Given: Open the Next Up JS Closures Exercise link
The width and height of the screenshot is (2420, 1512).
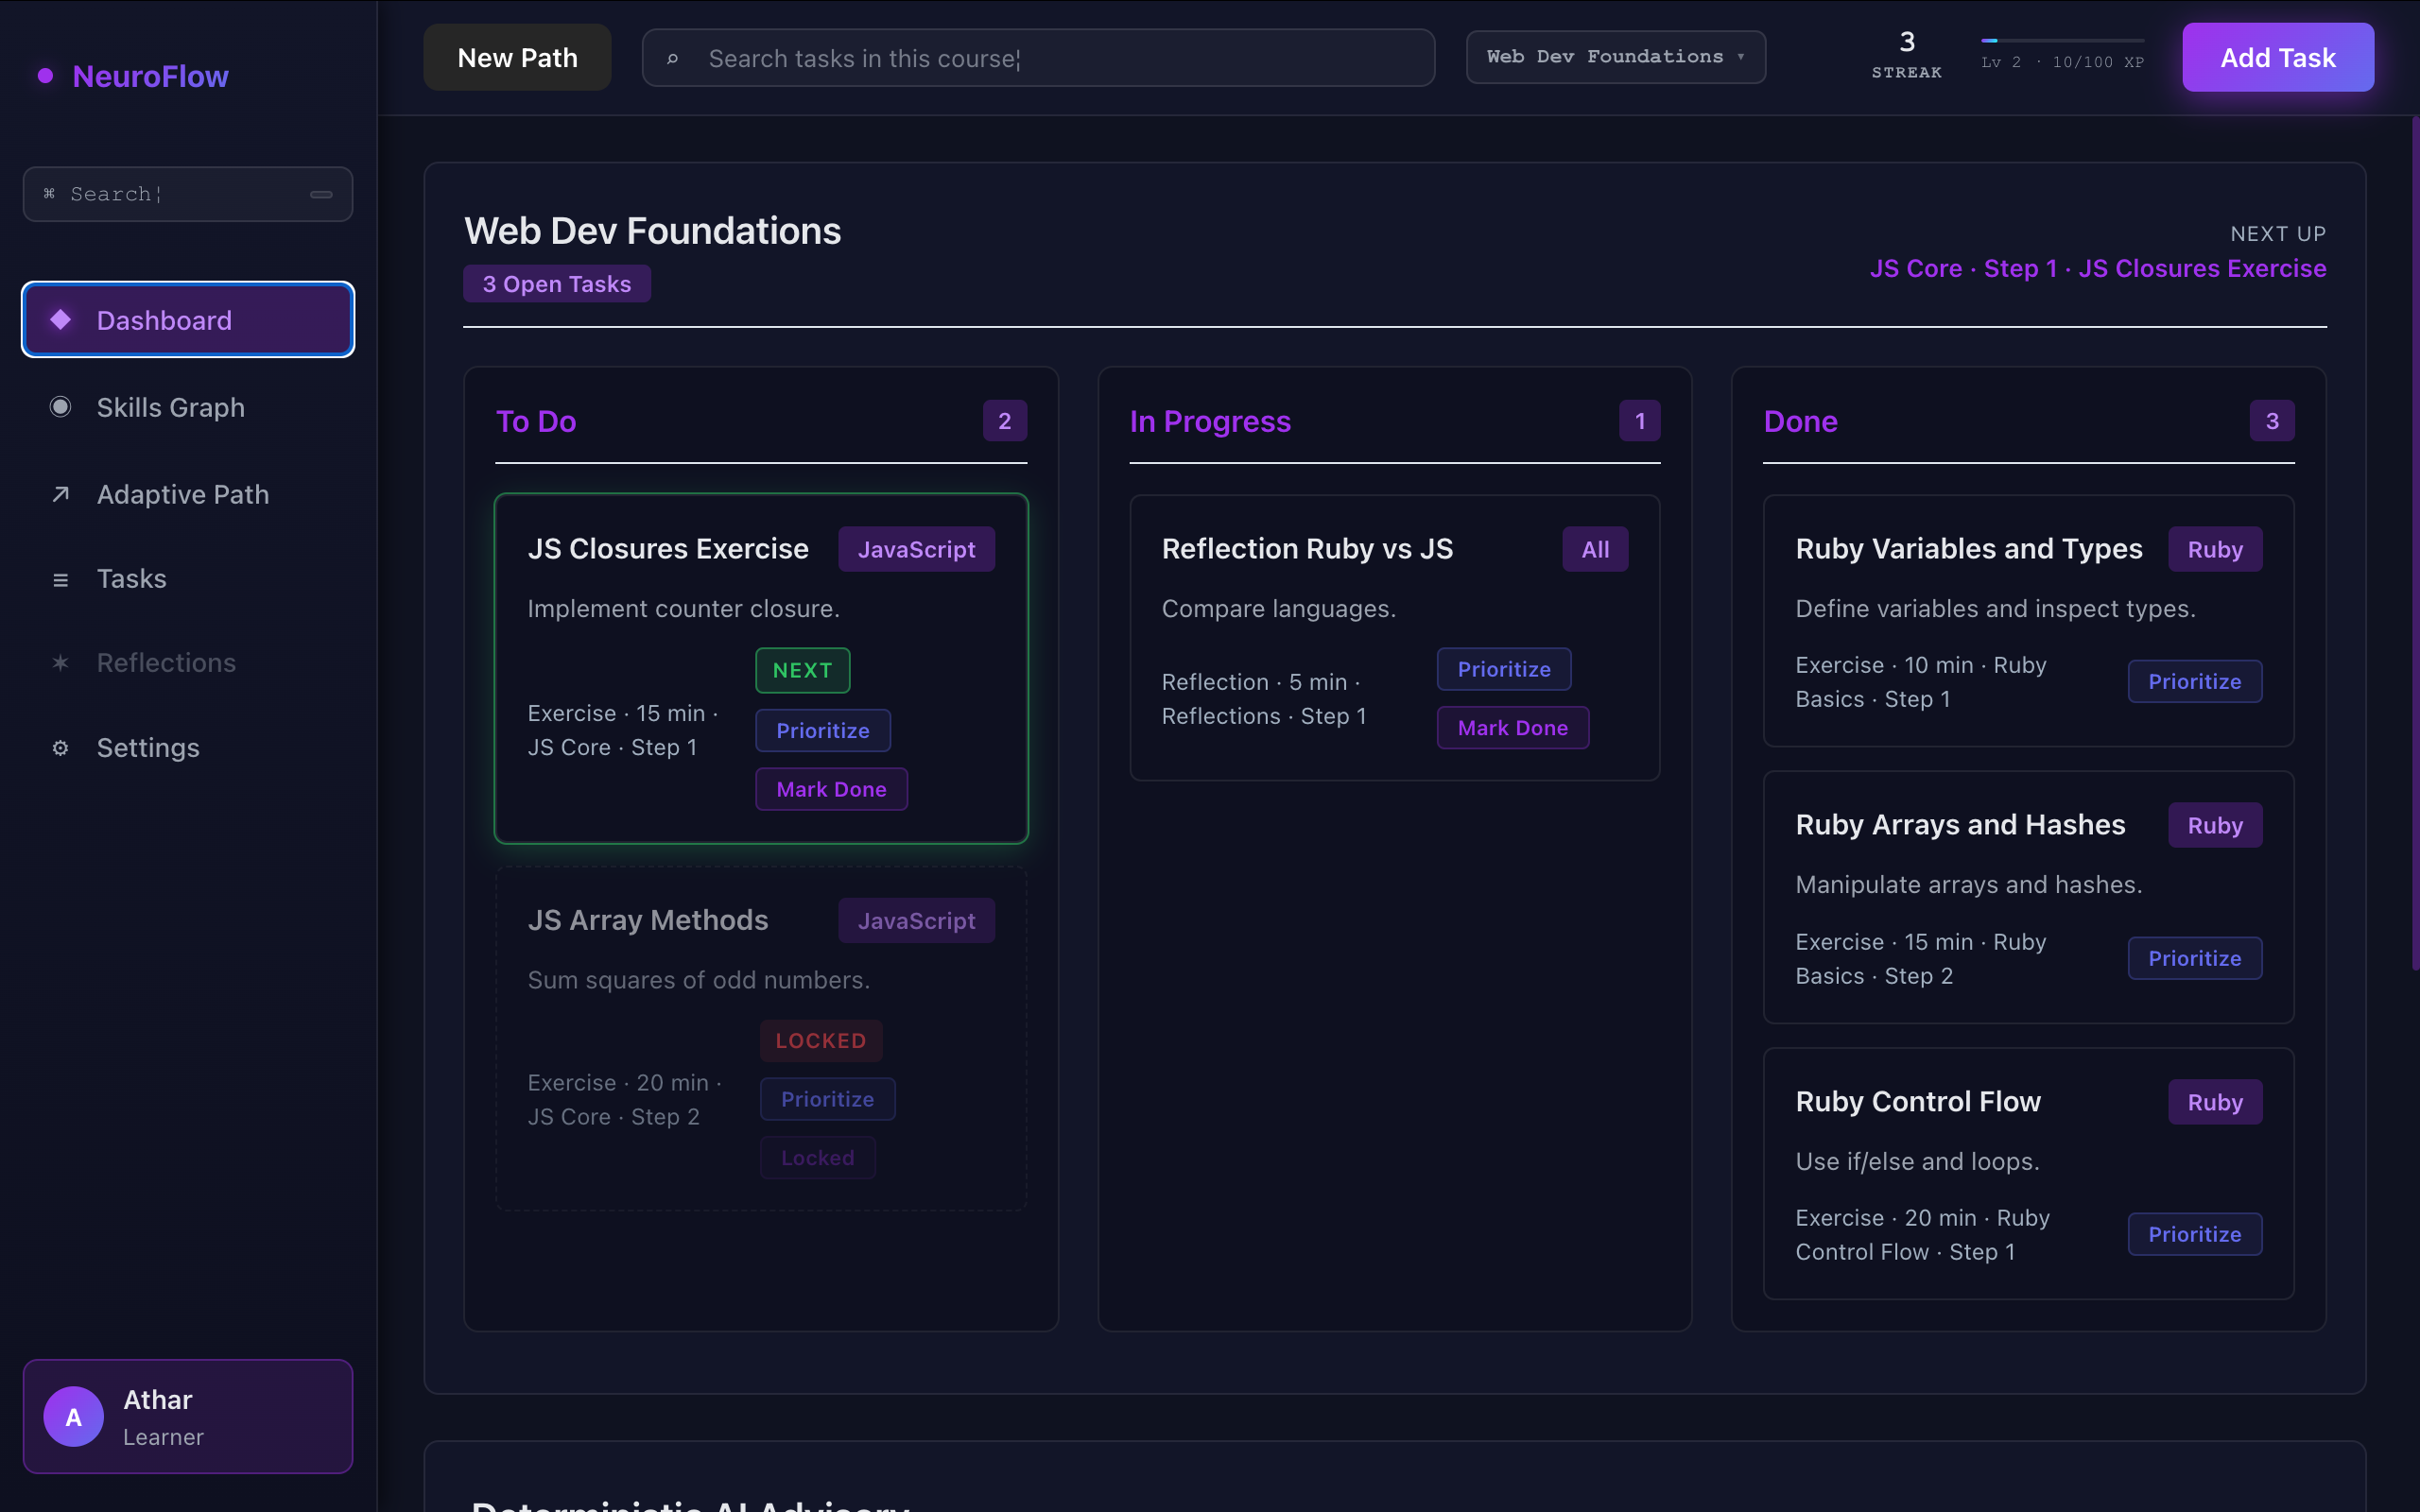Looking at the screenshot, I should click(x=2097, y=268).
